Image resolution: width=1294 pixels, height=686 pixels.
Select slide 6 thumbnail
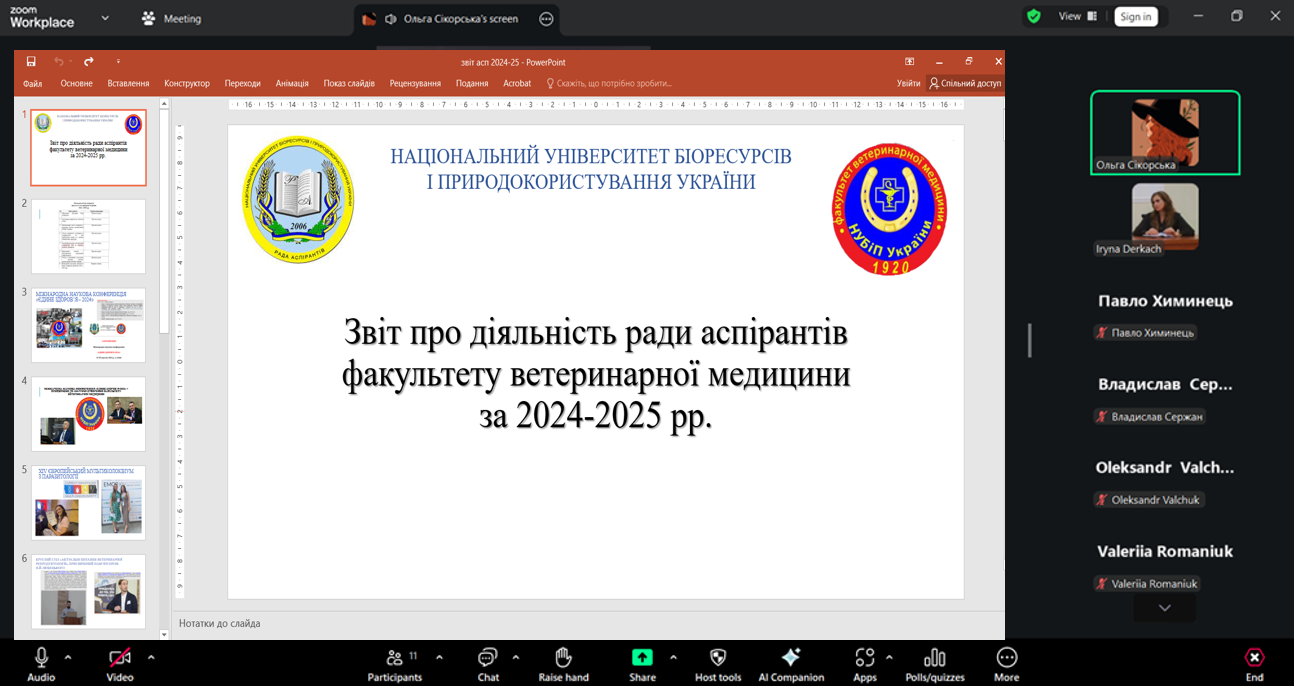click(88, 592)
